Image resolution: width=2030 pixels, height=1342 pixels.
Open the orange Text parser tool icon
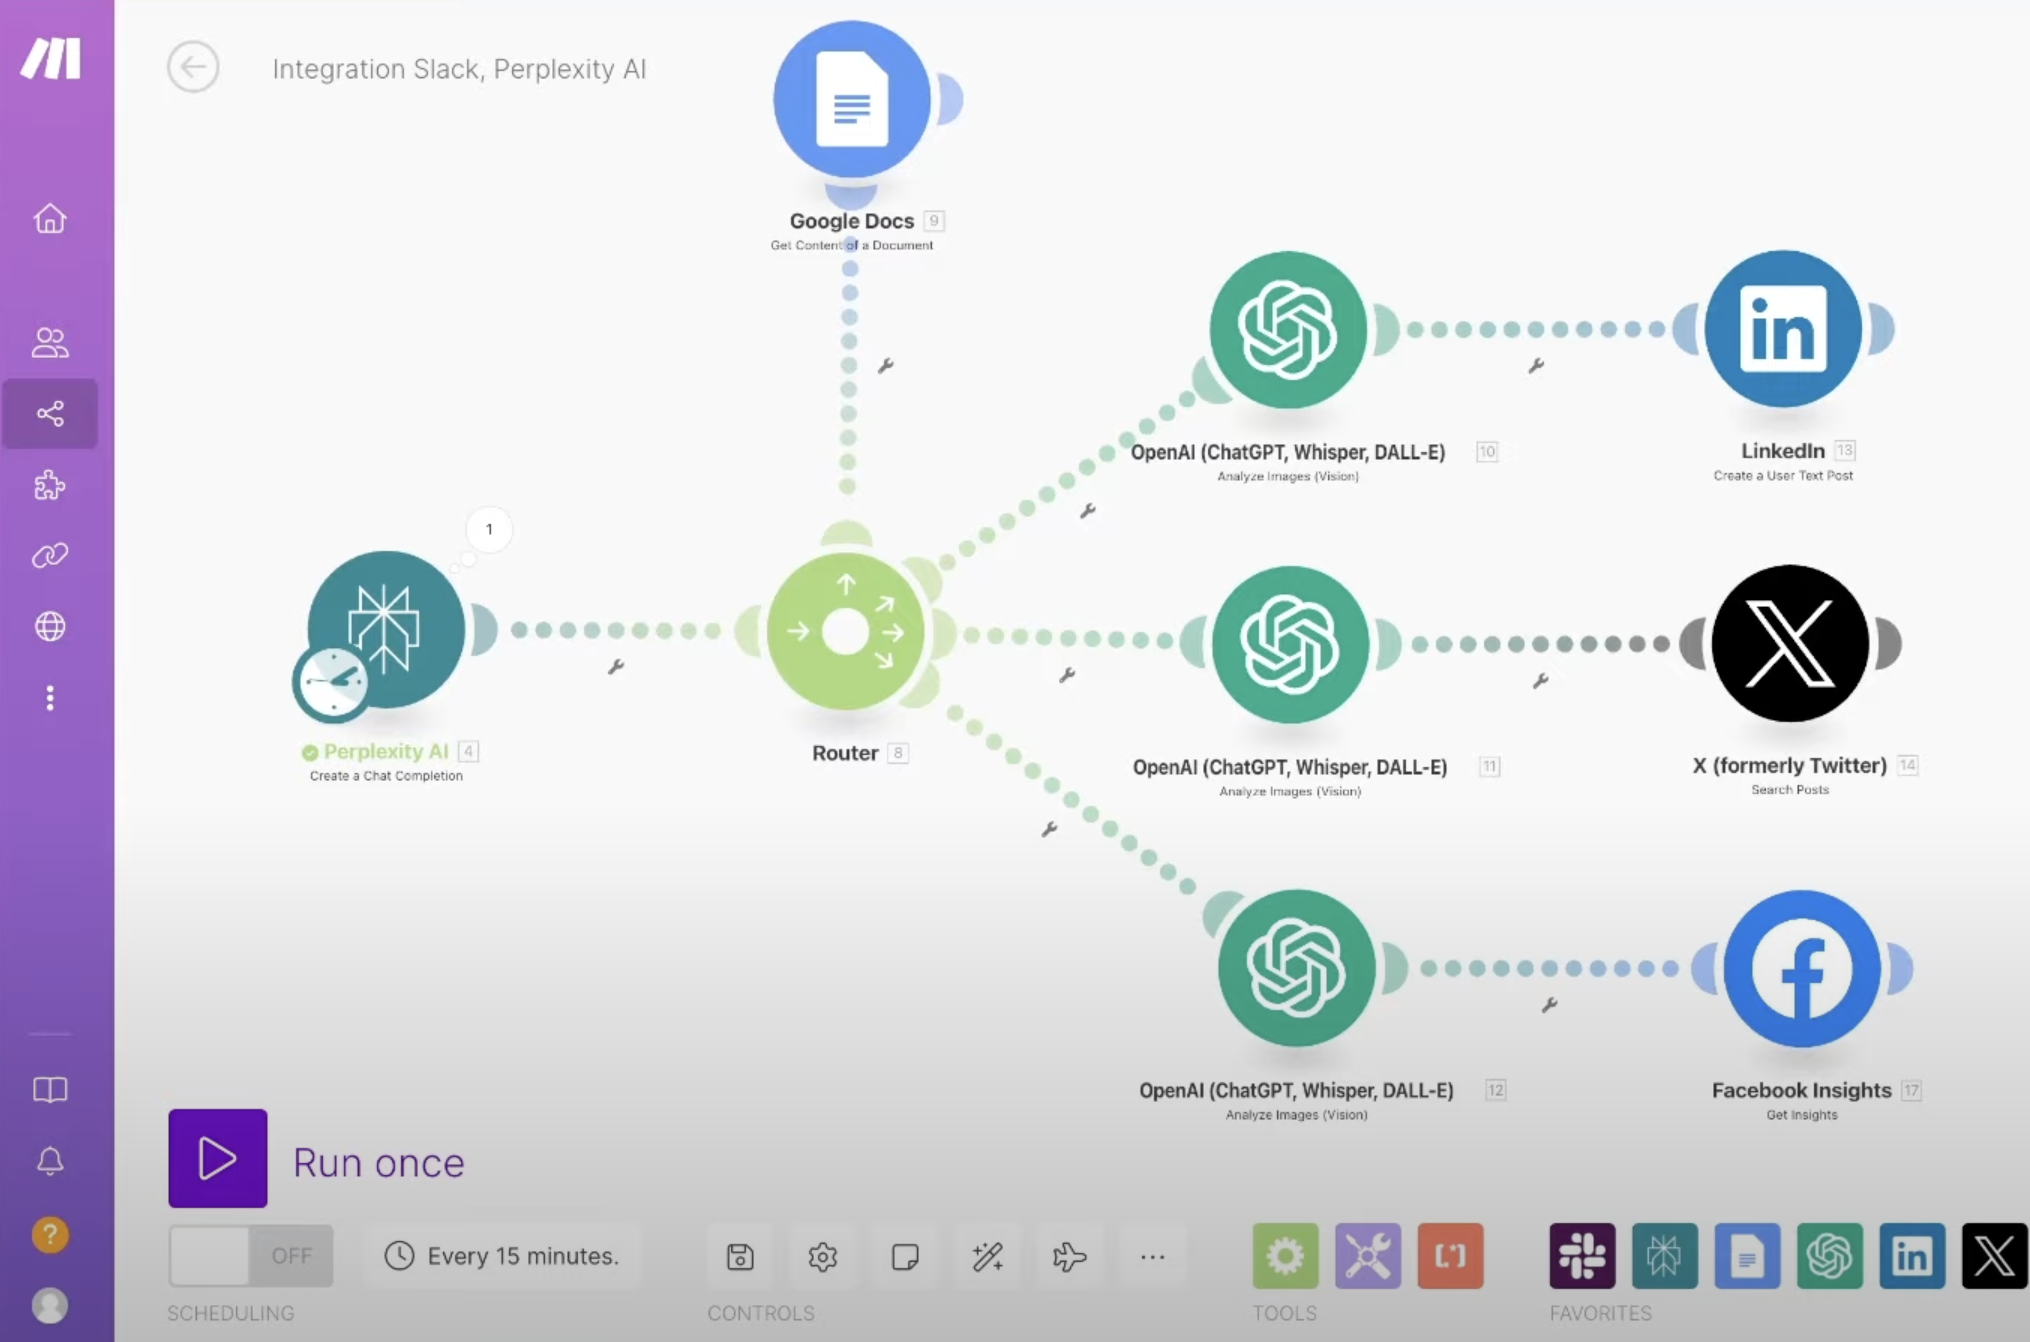(x=1450, y=1256)
